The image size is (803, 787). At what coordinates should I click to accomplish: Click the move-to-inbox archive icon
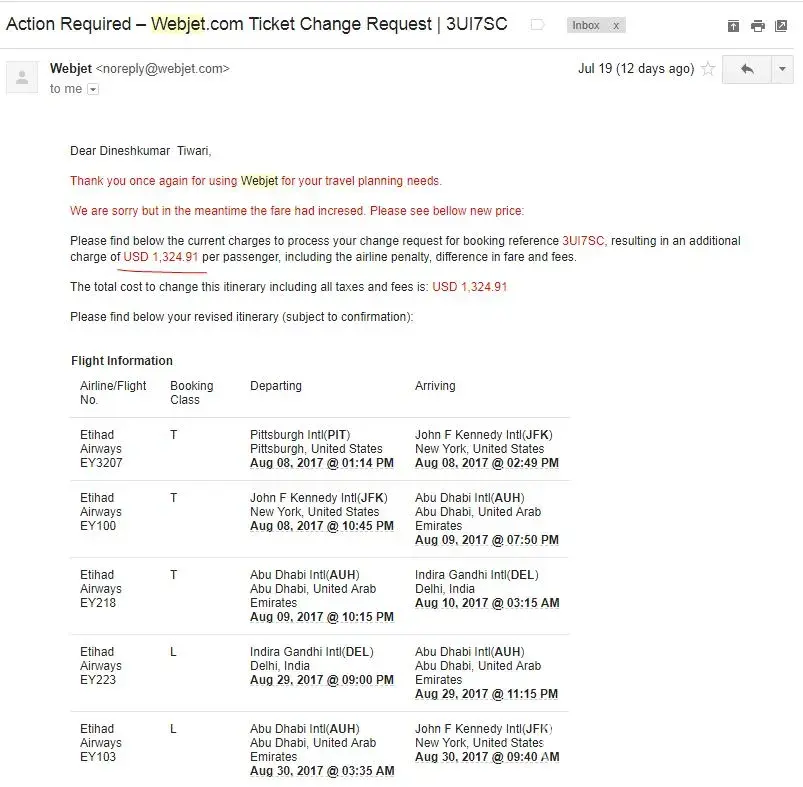click(x=733, y=26)
